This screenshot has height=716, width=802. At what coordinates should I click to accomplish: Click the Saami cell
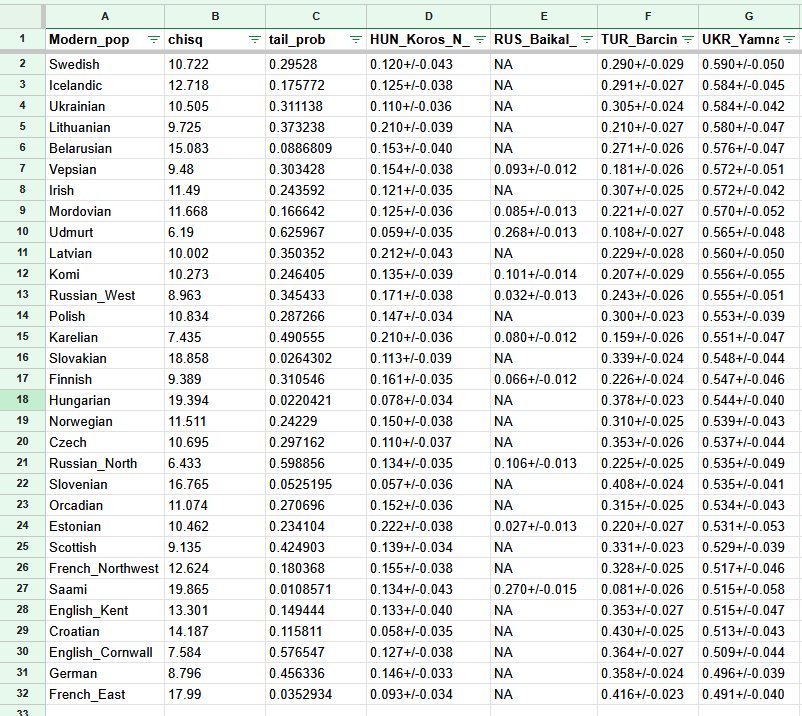(105, 589)
